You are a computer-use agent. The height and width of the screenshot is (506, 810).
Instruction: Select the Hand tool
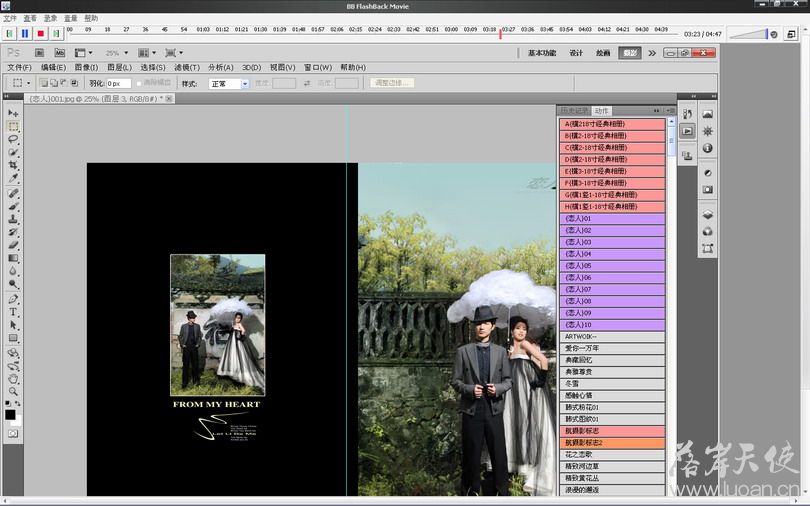point(13,379)
